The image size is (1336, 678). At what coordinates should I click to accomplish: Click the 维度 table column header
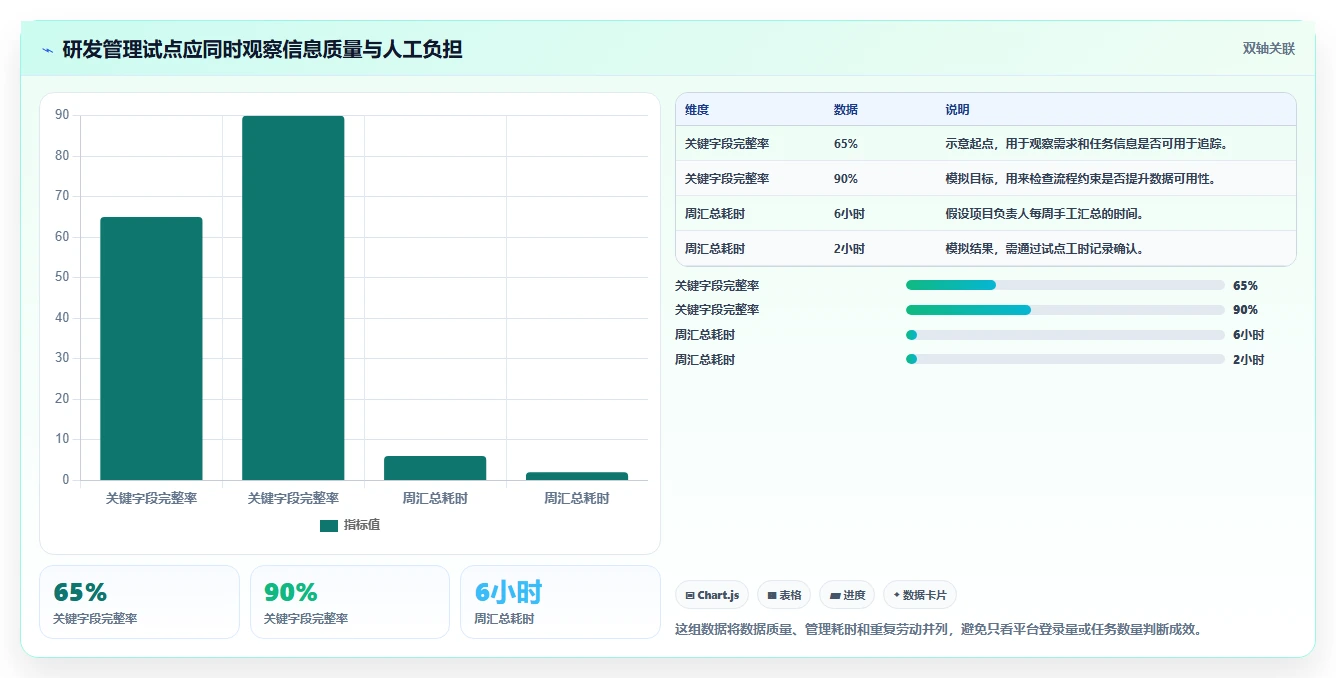(697, 110)
